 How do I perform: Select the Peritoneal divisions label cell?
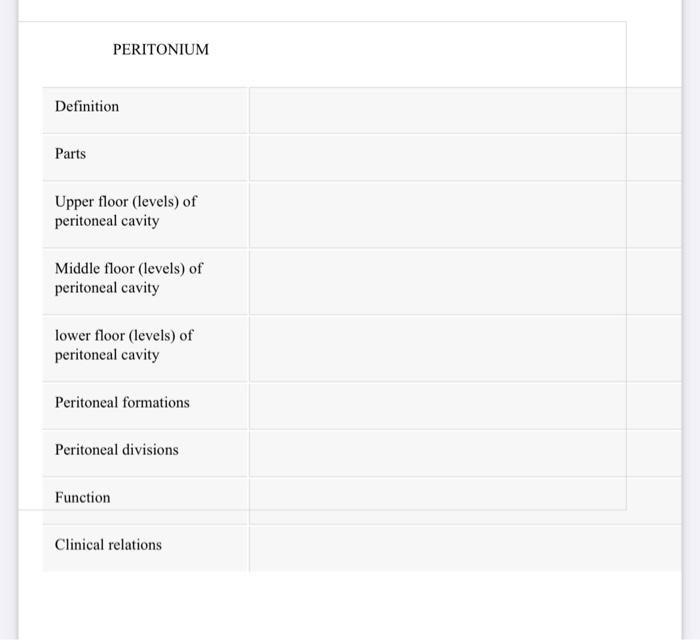(x=146, y=453)
